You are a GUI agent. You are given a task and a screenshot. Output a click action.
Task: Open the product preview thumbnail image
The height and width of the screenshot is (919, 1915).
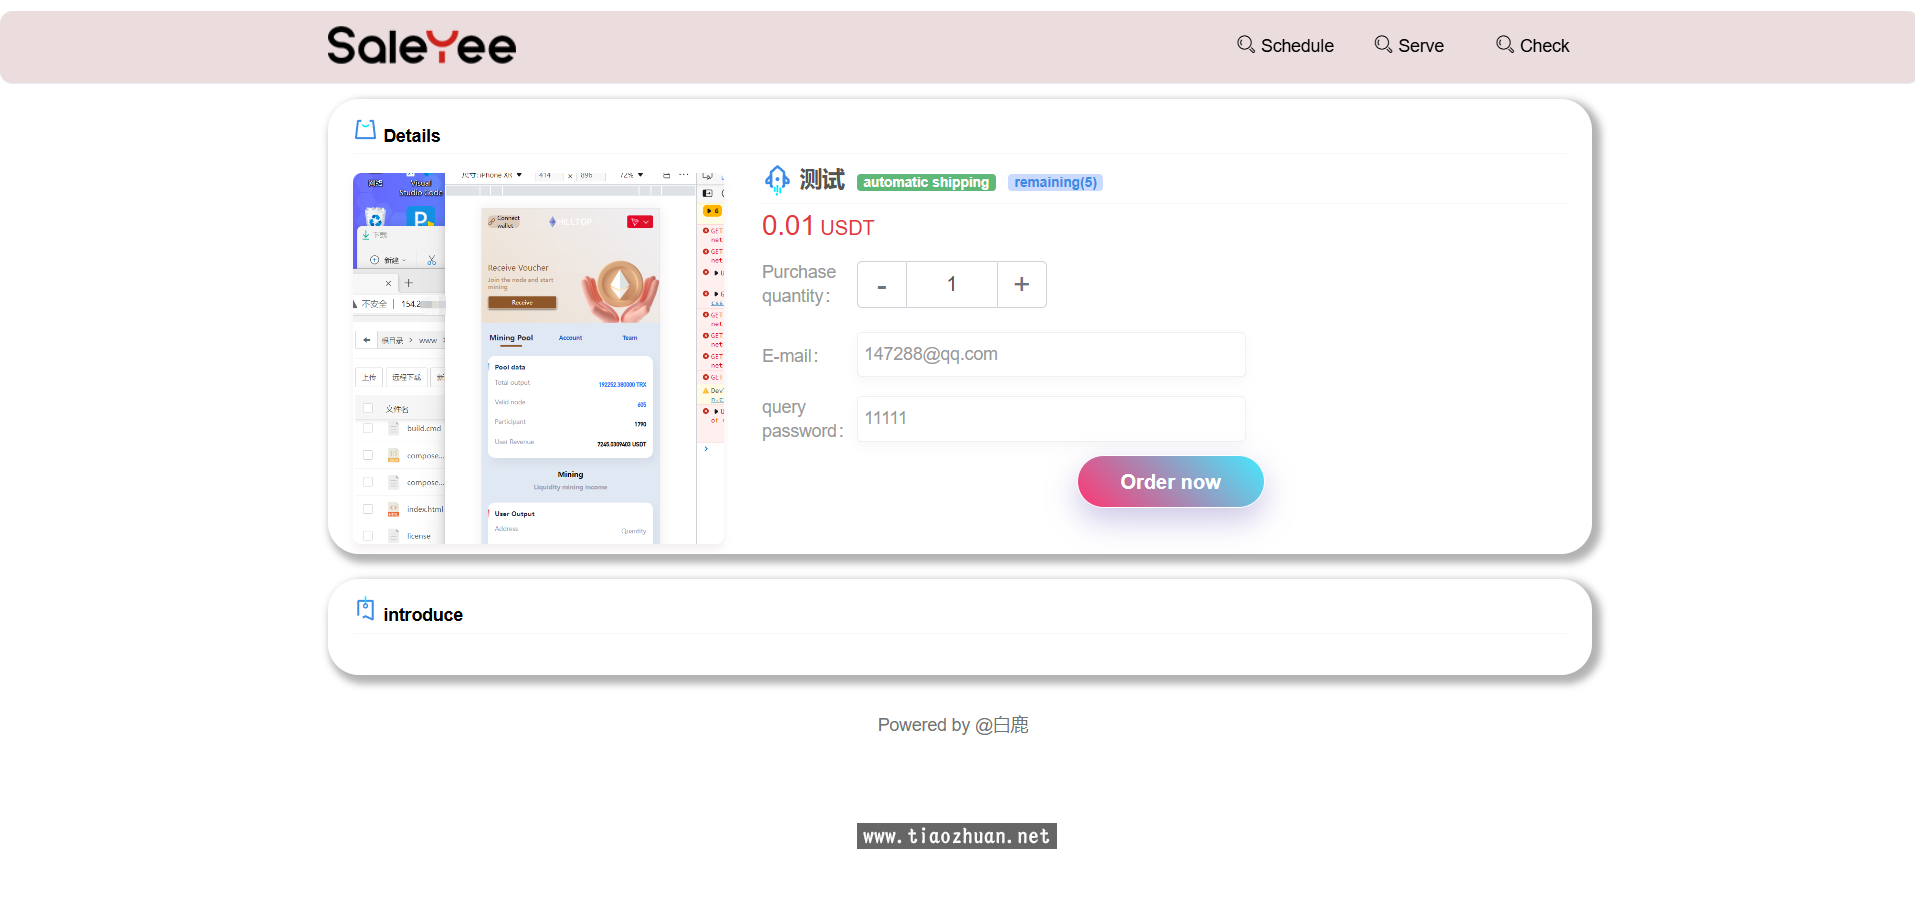(x=539, y=358)
